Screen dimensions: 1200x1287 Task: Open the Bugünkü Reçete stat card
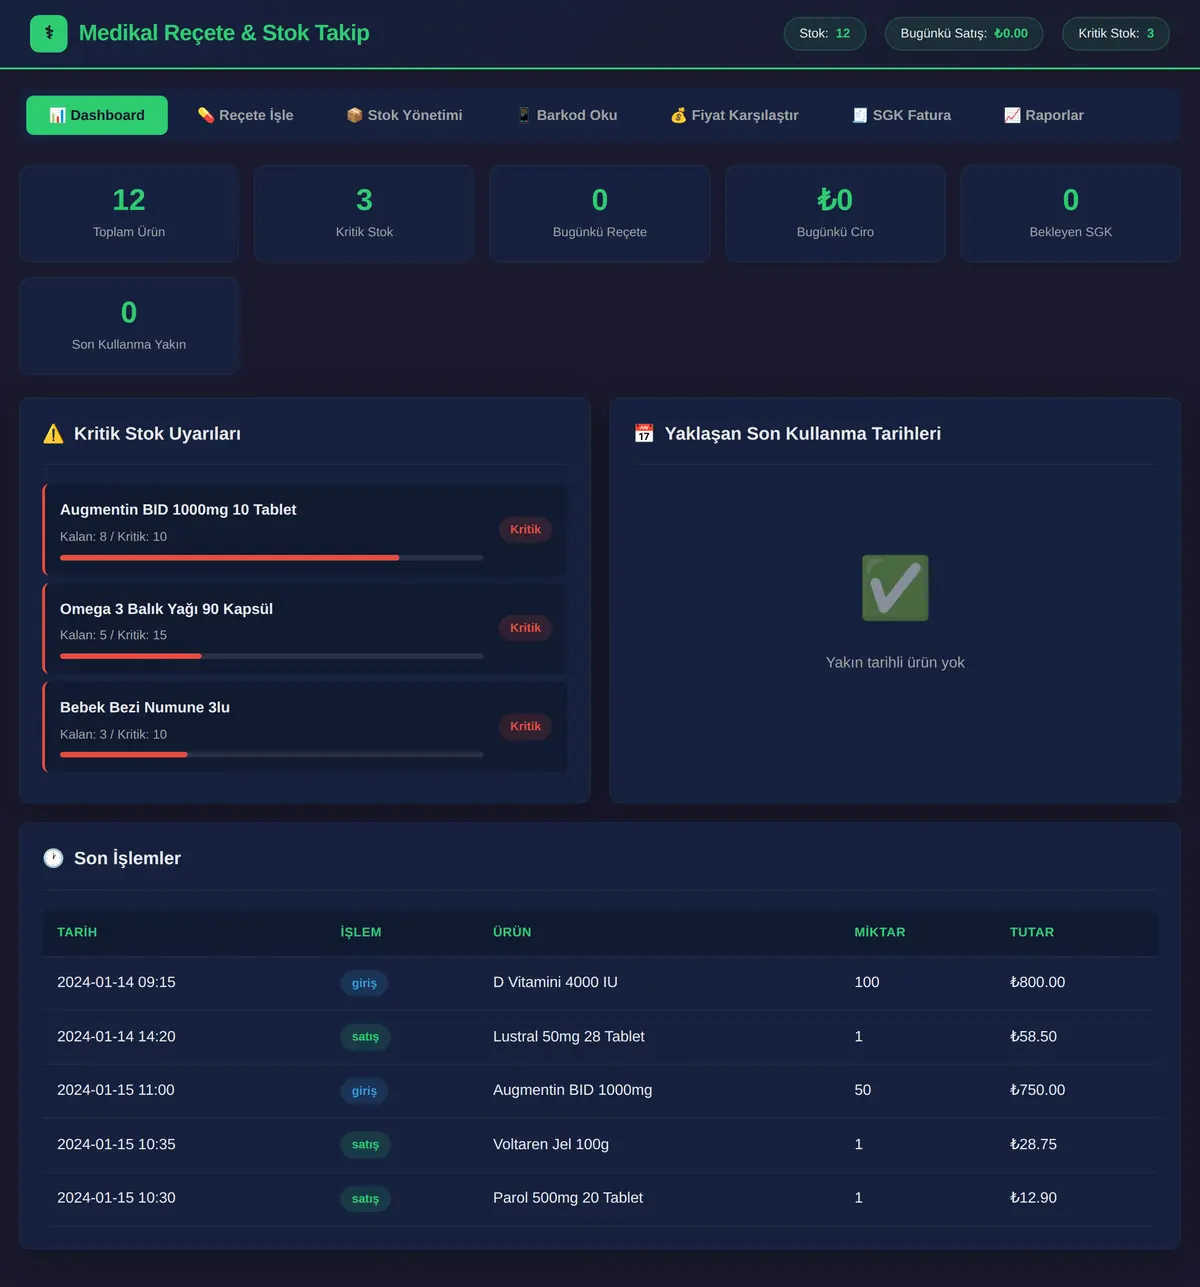[600, 214]
